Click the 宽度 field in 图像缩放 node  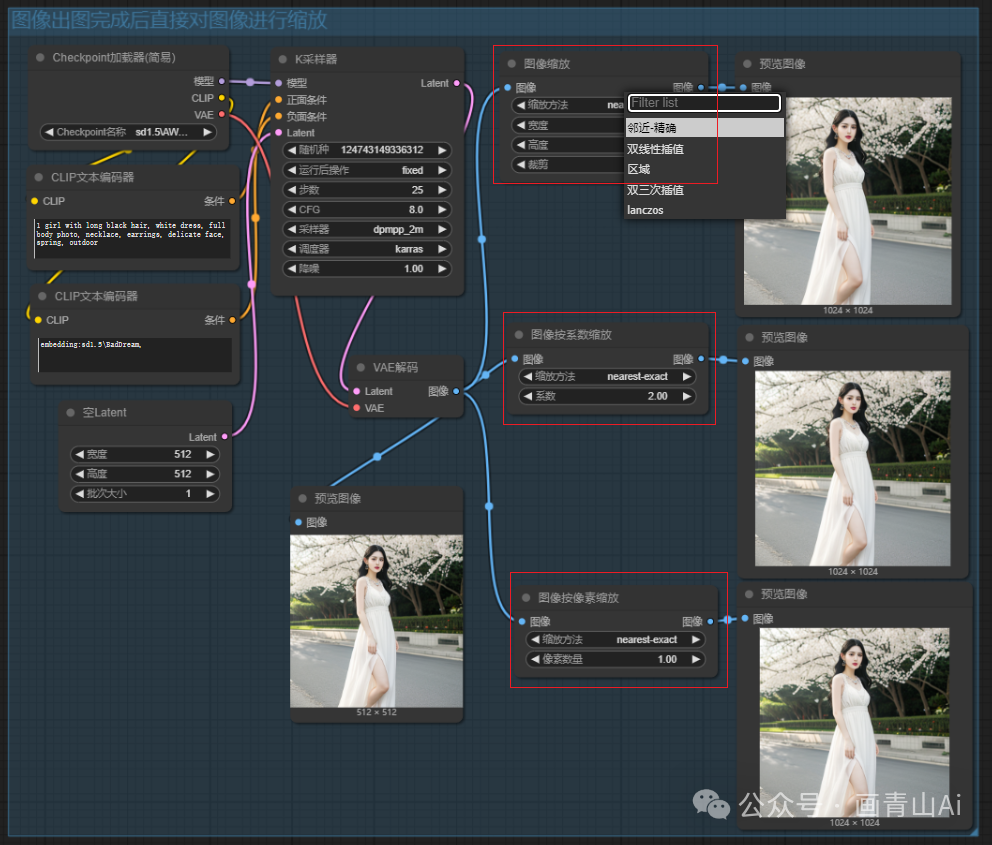click(568, 125)
